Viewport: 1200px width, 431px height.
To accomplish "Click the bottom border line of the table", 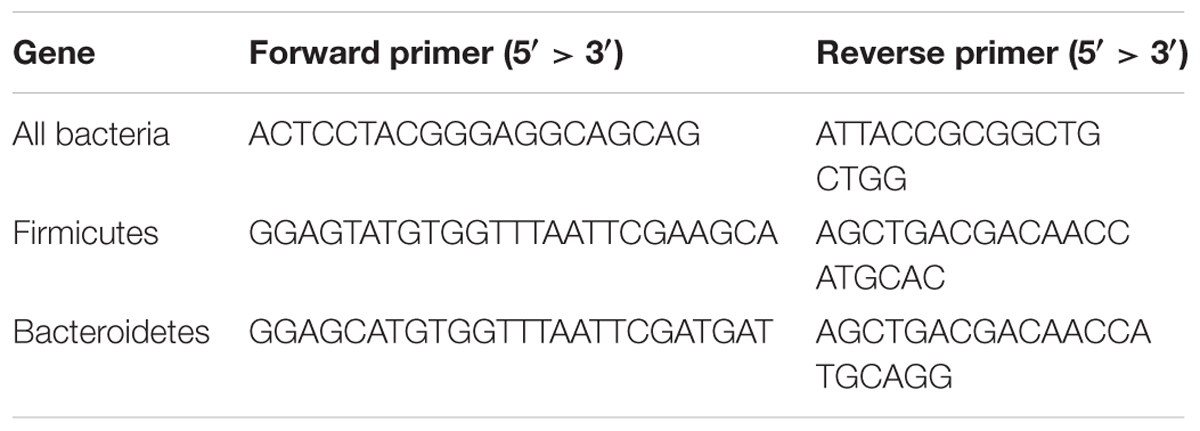I will click(x=600, y=417).
